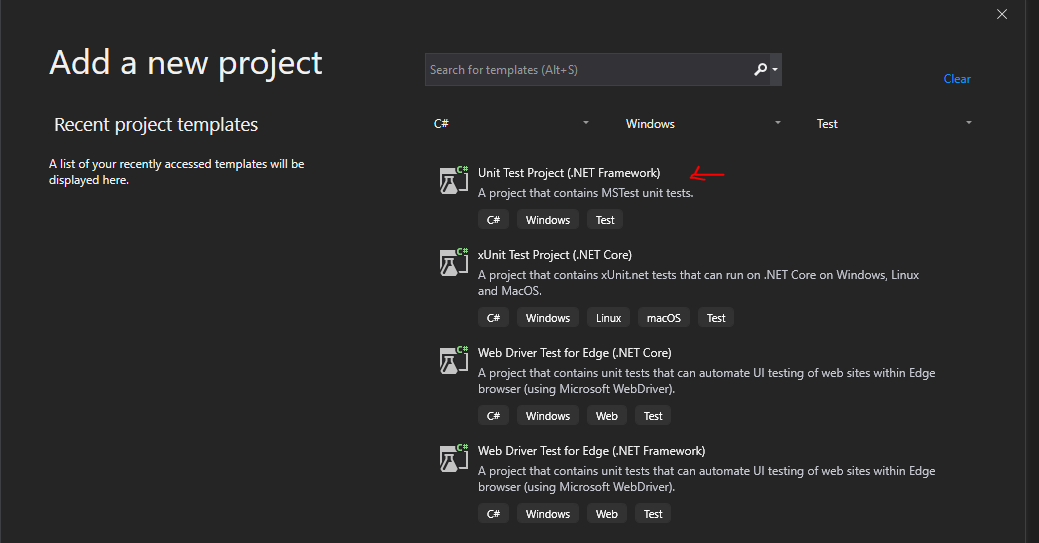
Task: Click Test tag under Web Driver (.NET Framework)
Action: pyautogui.click(x=653, y=514)
